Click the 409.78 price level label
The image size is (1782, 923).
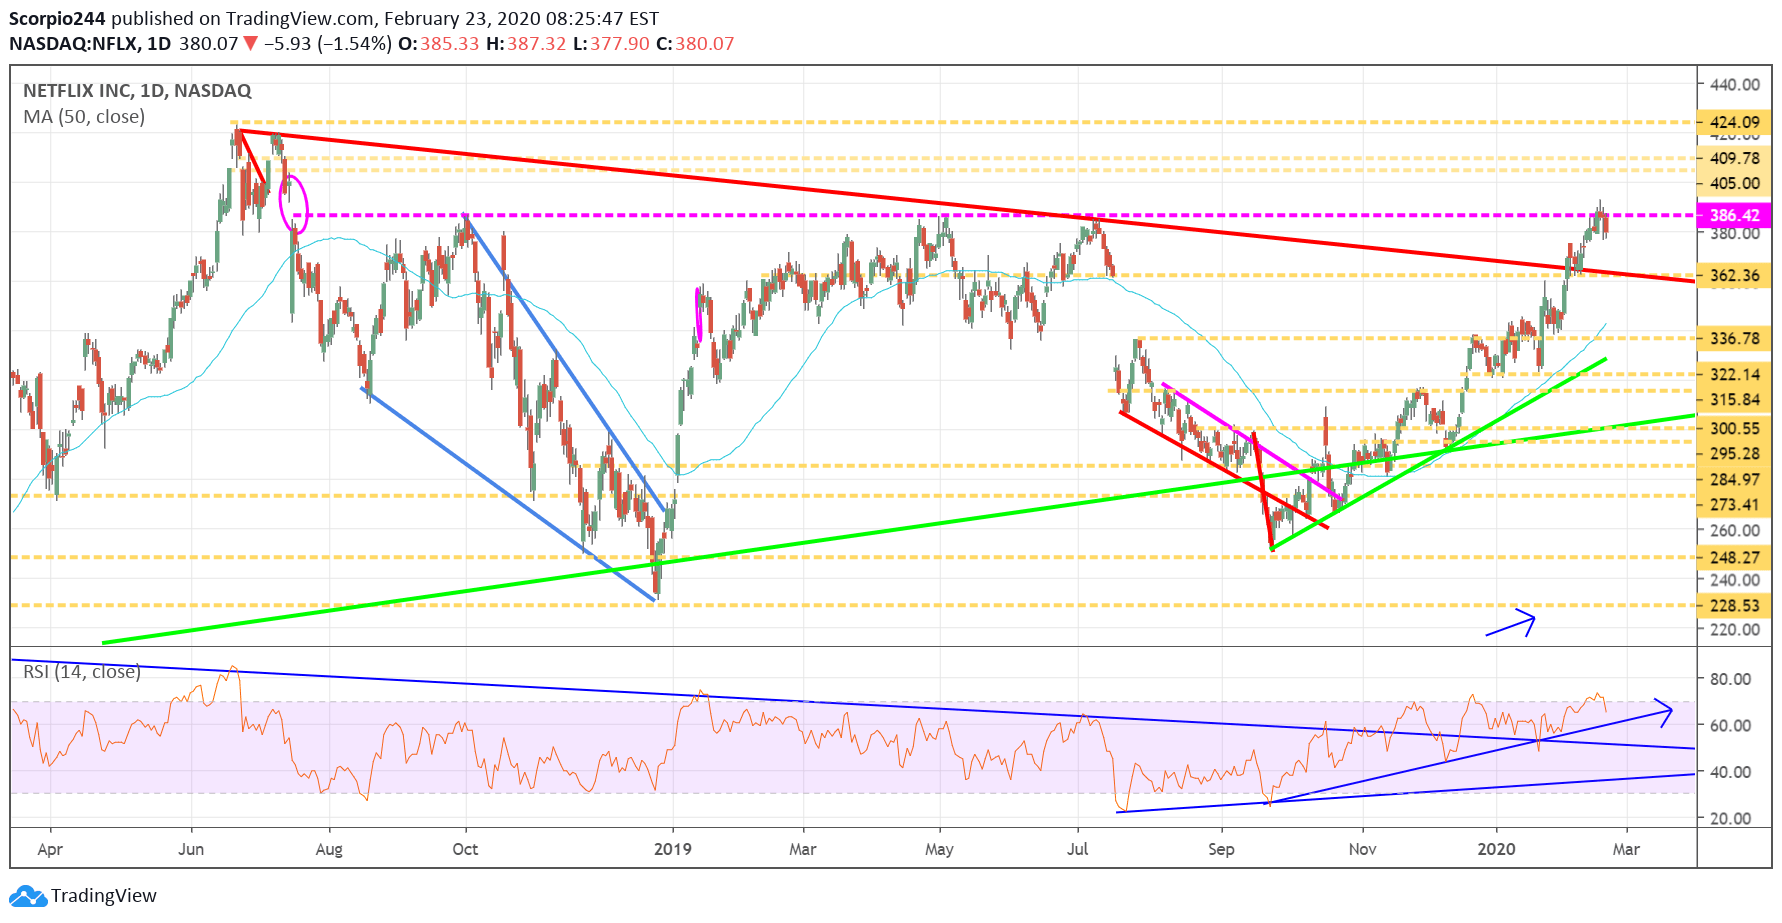tap(1735, 158)
